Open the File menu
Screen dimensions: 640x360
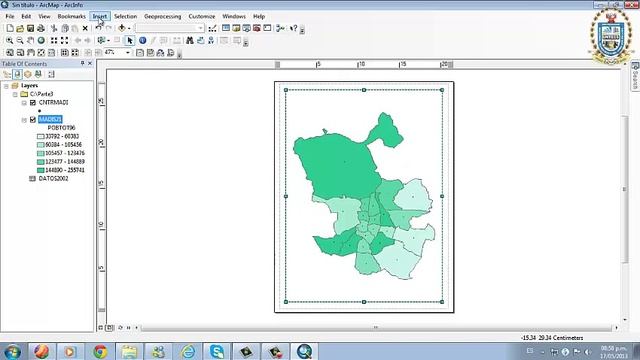pos(10,16)
